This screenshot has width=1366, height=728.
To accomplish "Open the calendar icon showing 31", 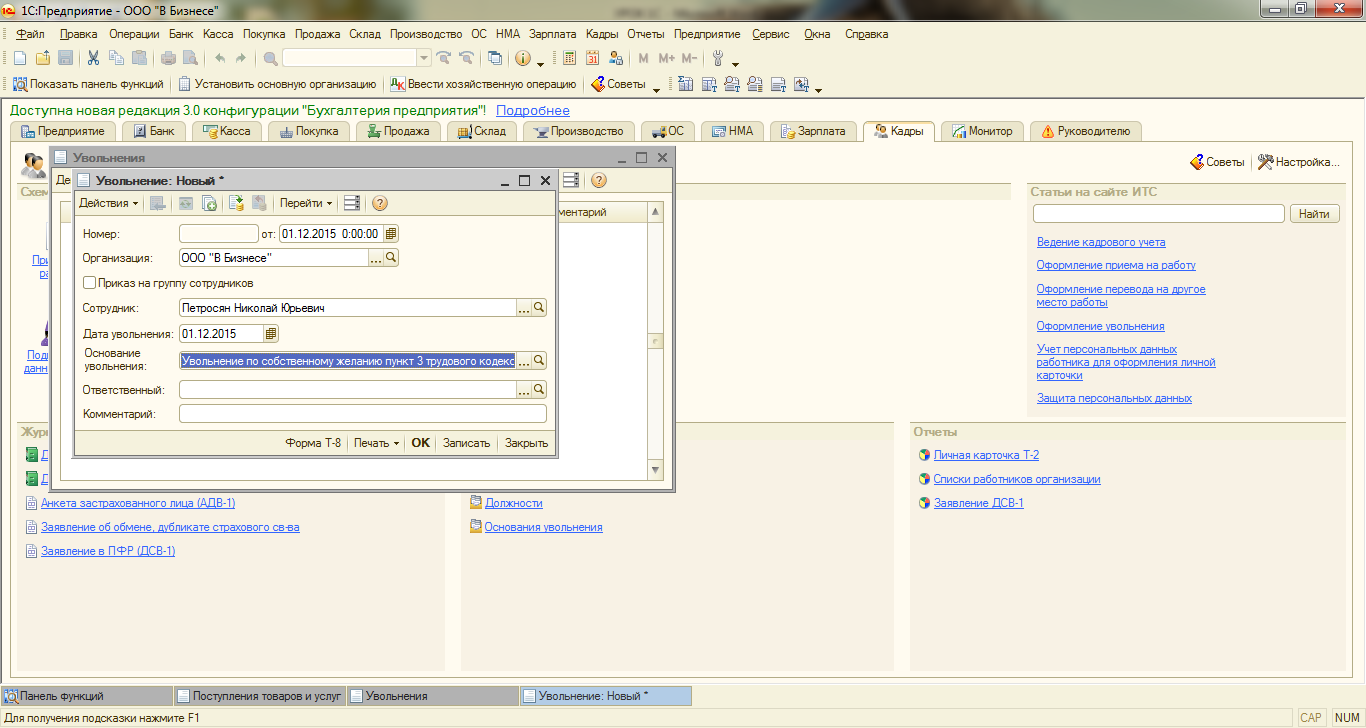I will [x=593, y=58].
